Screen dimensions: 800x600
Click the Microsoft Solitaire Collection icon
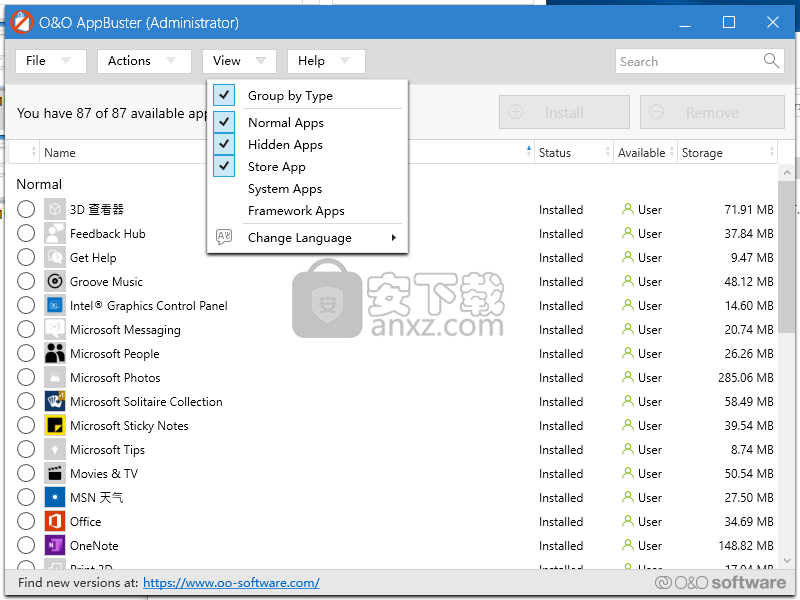pos(55,401)
